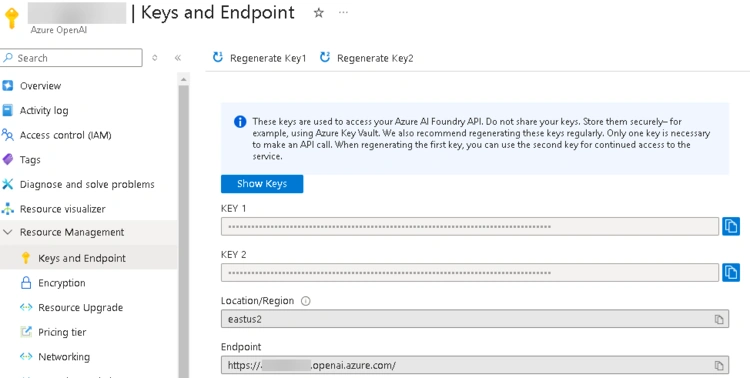Open the more options ellipsis menu
The height and width of the screenshot is (378, 750).
point(343,13)
